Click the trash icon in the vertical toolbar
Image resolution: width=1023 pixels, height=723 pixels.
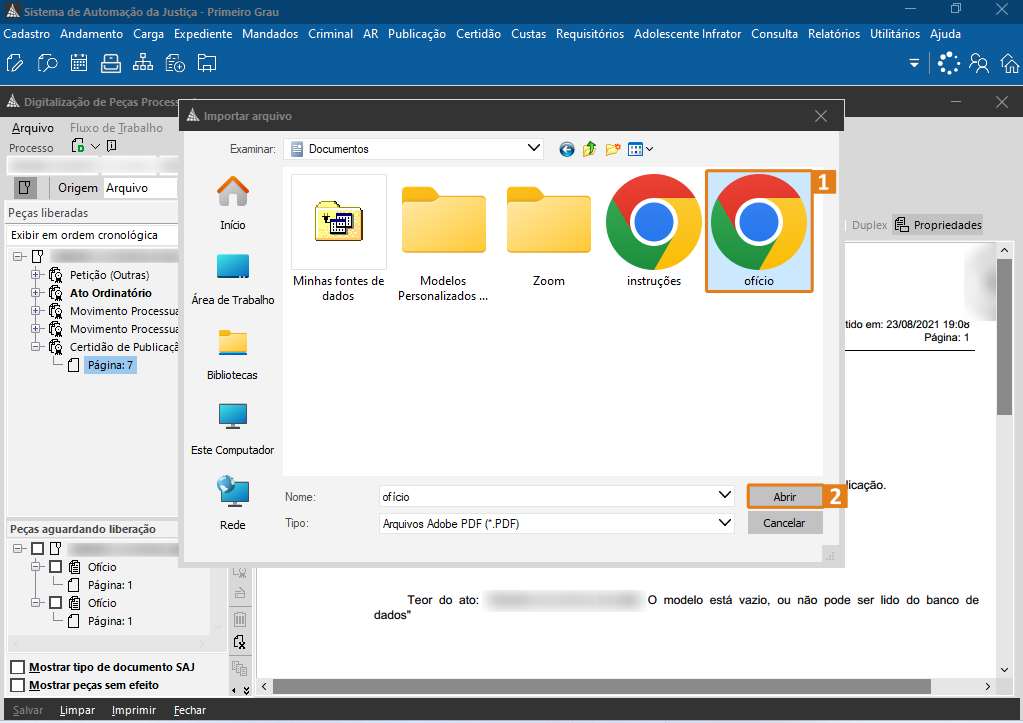[240, 619]
